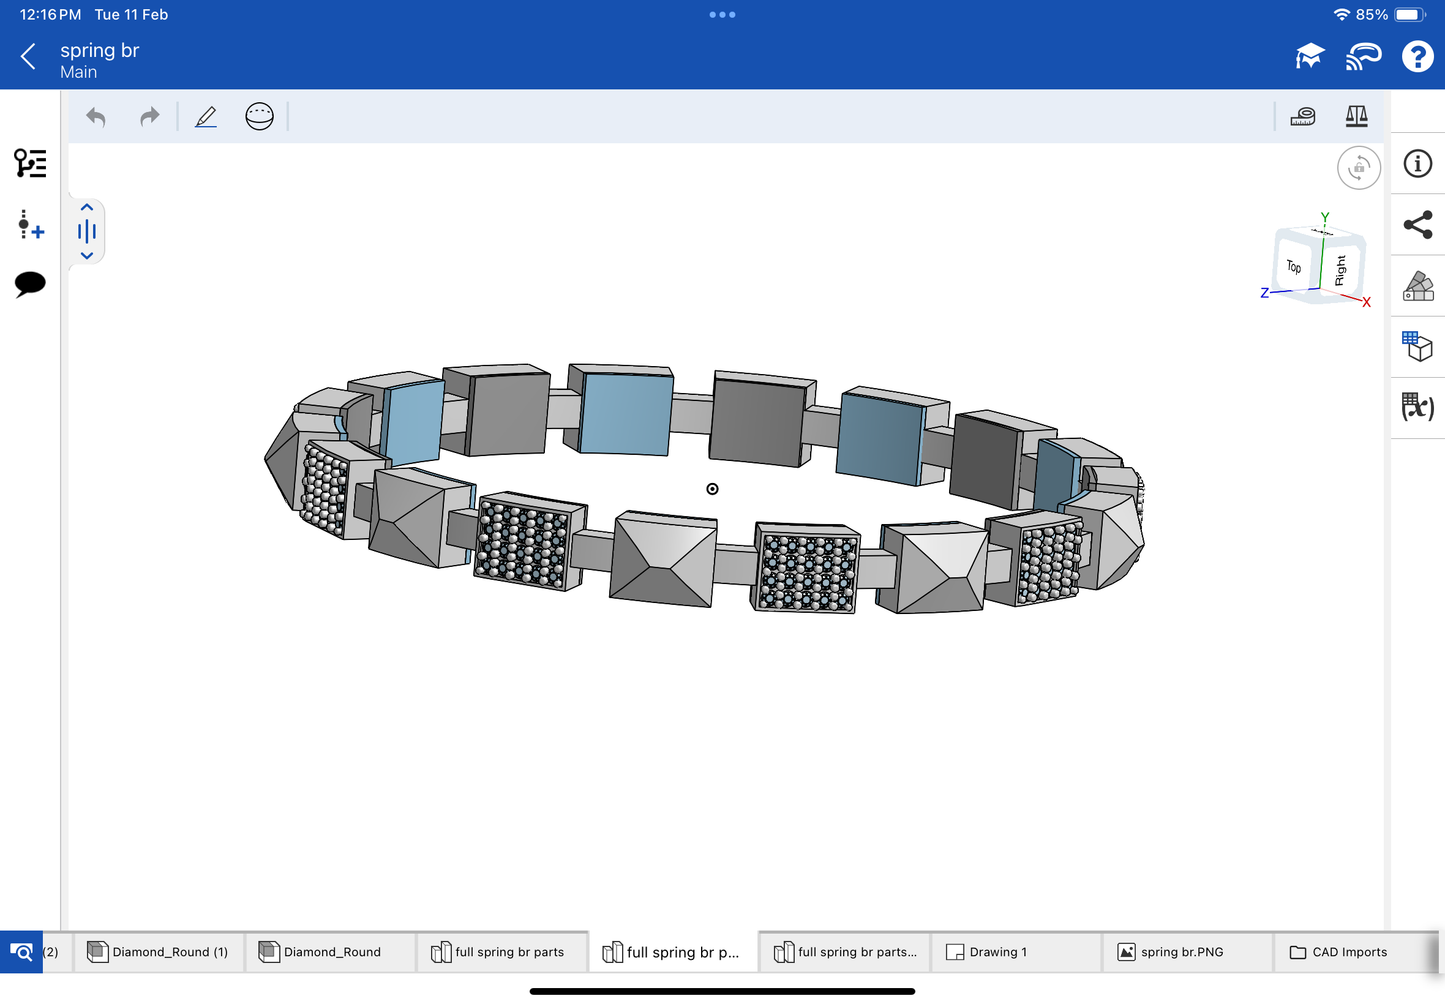Viewport: 1445px width, 1004px height.
Task: Select the Sketch pencil tool
Action: (206, 117)
